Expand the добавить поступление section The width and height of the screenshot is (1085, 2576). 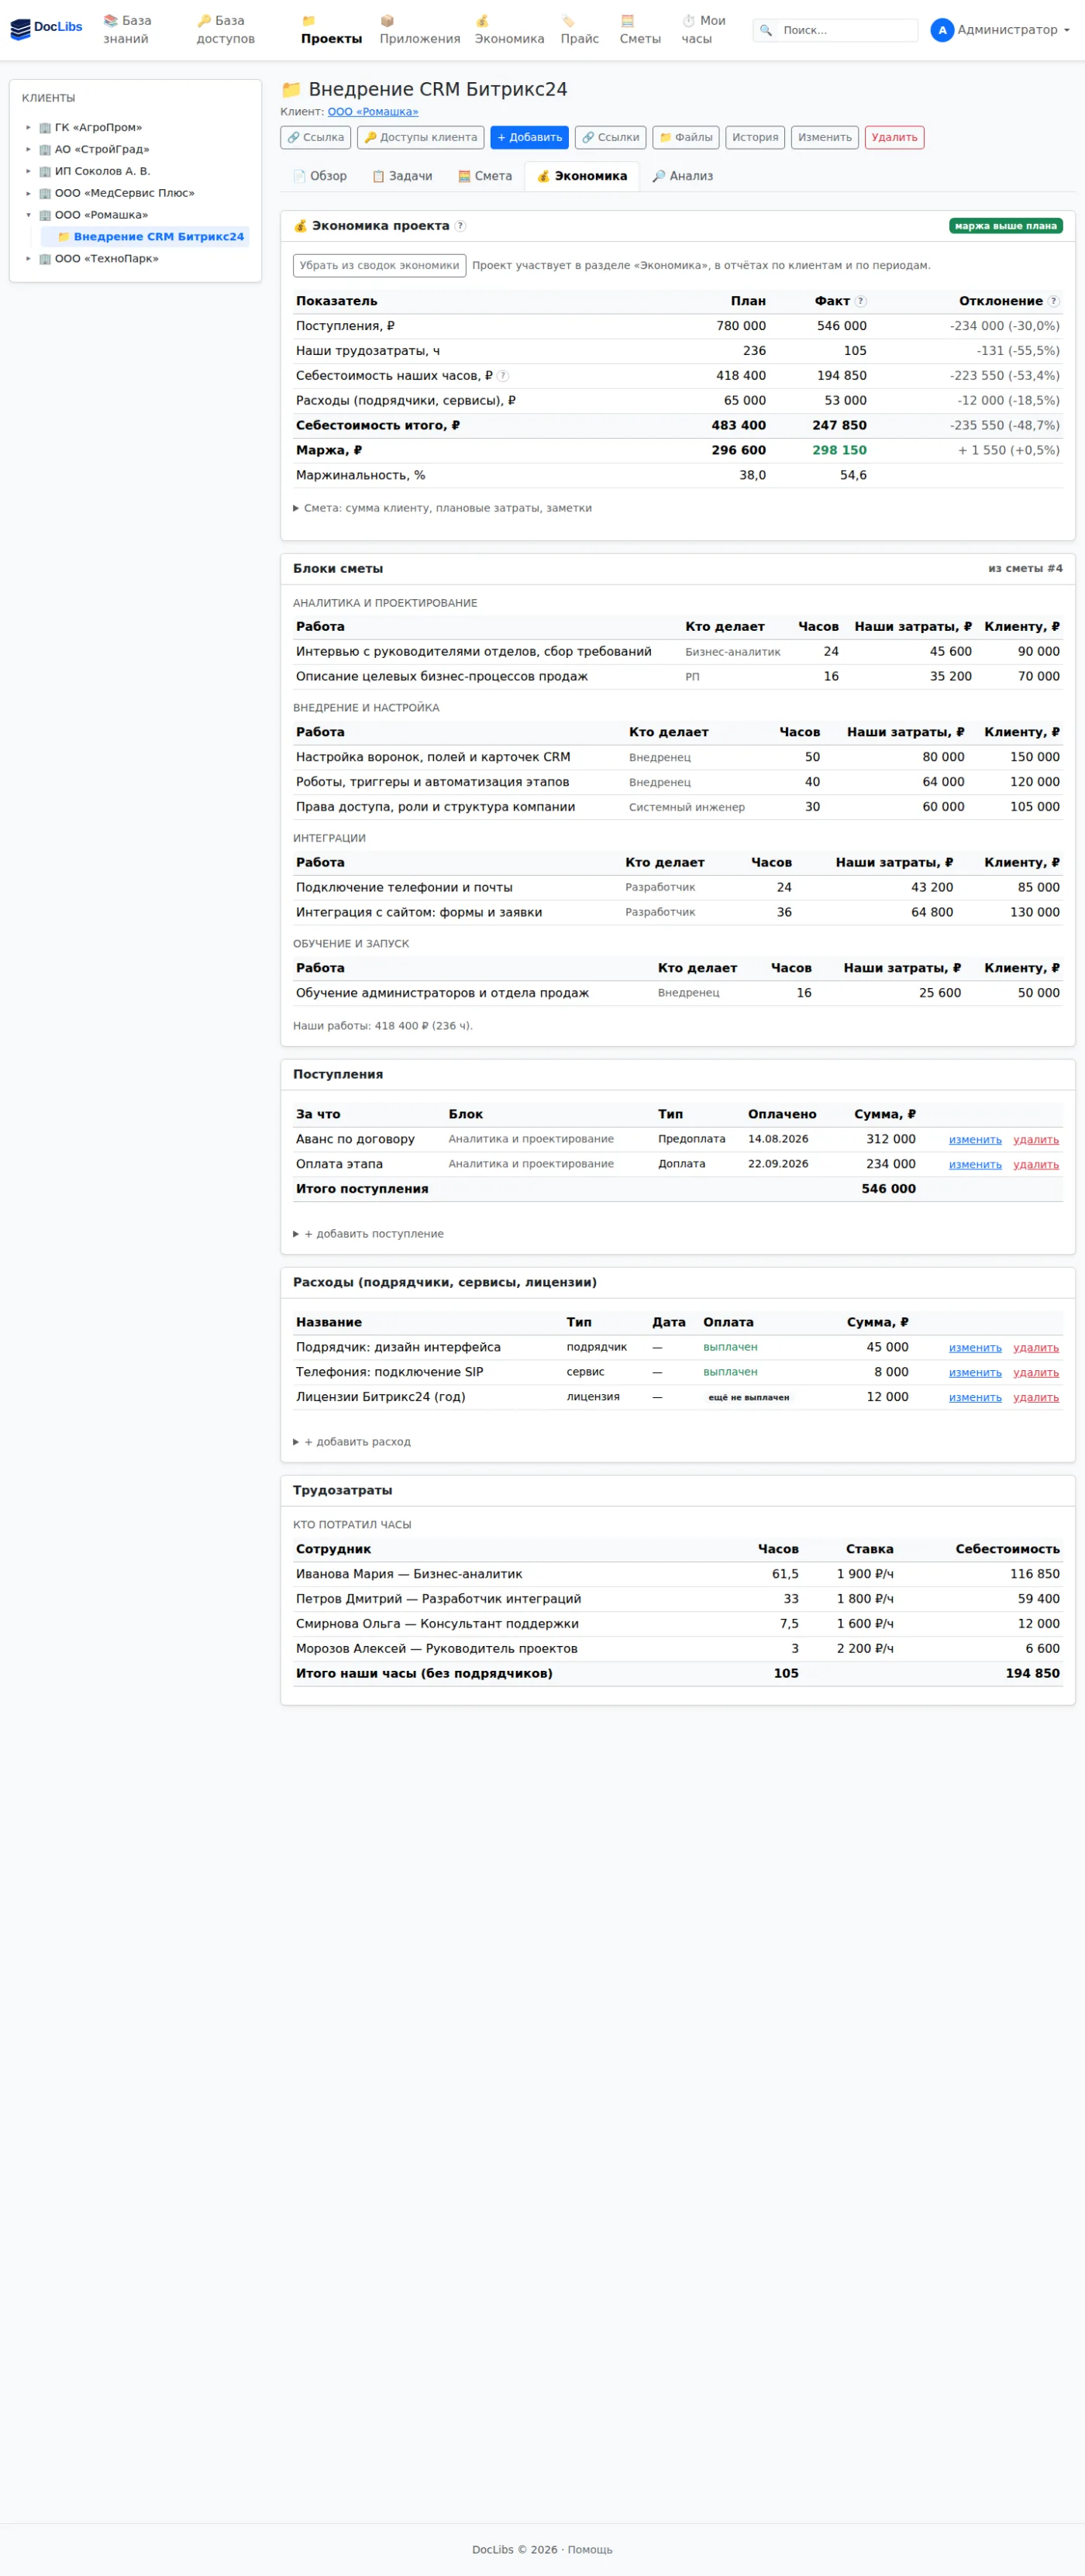tap(368, 1234)
